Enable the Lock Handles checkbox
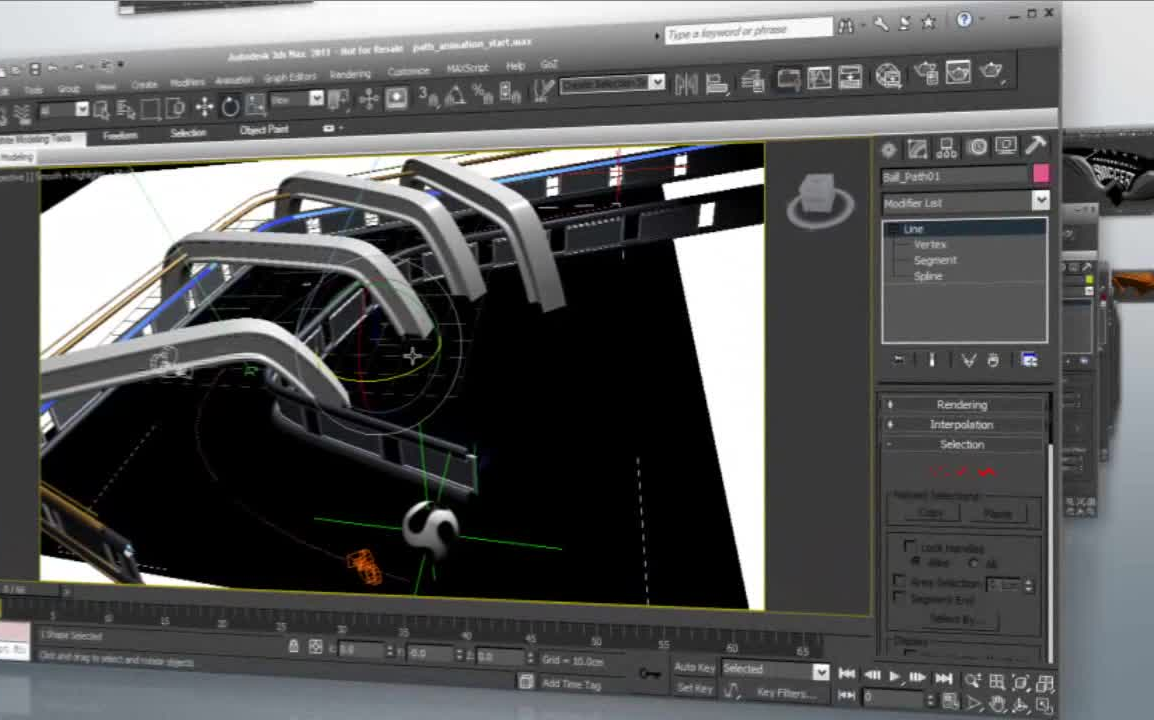This screenshot has width=1154, height=720. coord(909,546)
